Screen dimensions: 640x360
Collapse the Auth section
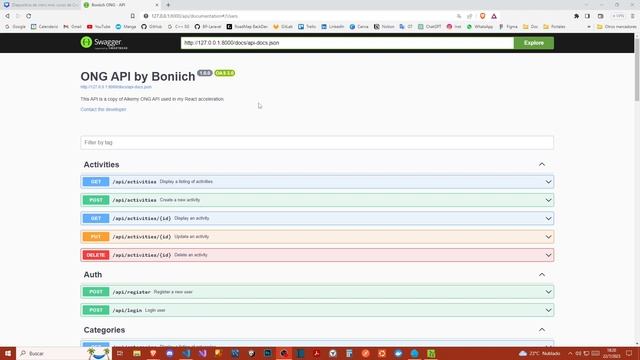pyautogui.click(x=542, y=275)
